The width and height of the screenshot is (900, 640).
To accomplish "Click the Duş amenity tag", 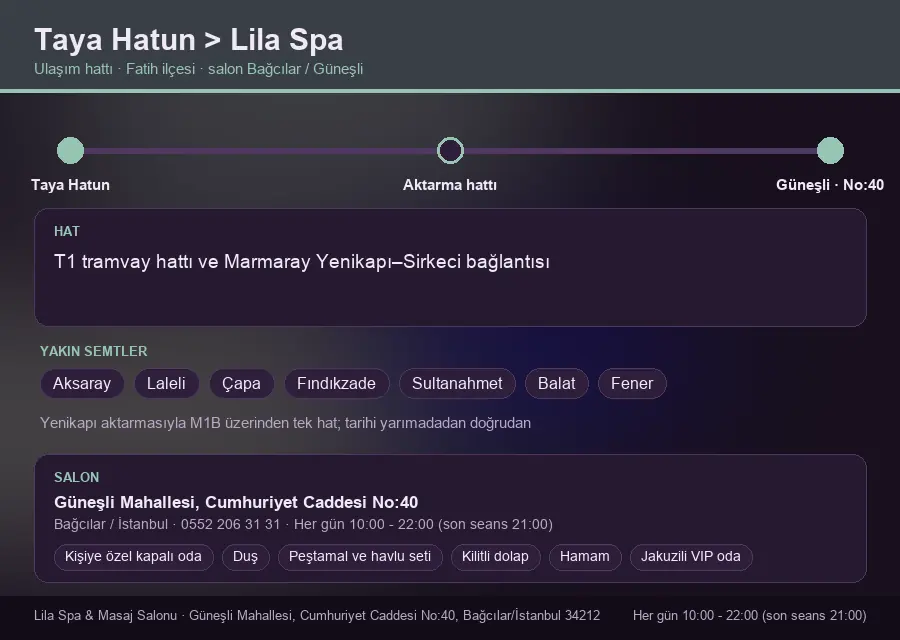I will (x=245, y=557).
